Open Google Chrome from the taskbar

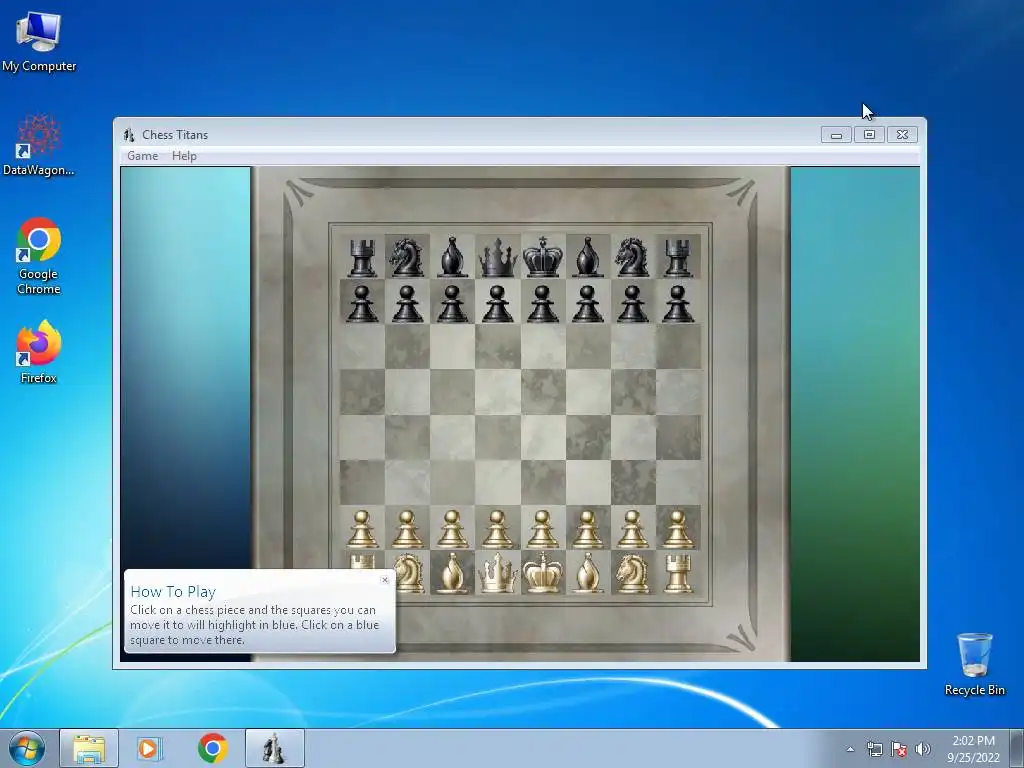tap(212, 748)
